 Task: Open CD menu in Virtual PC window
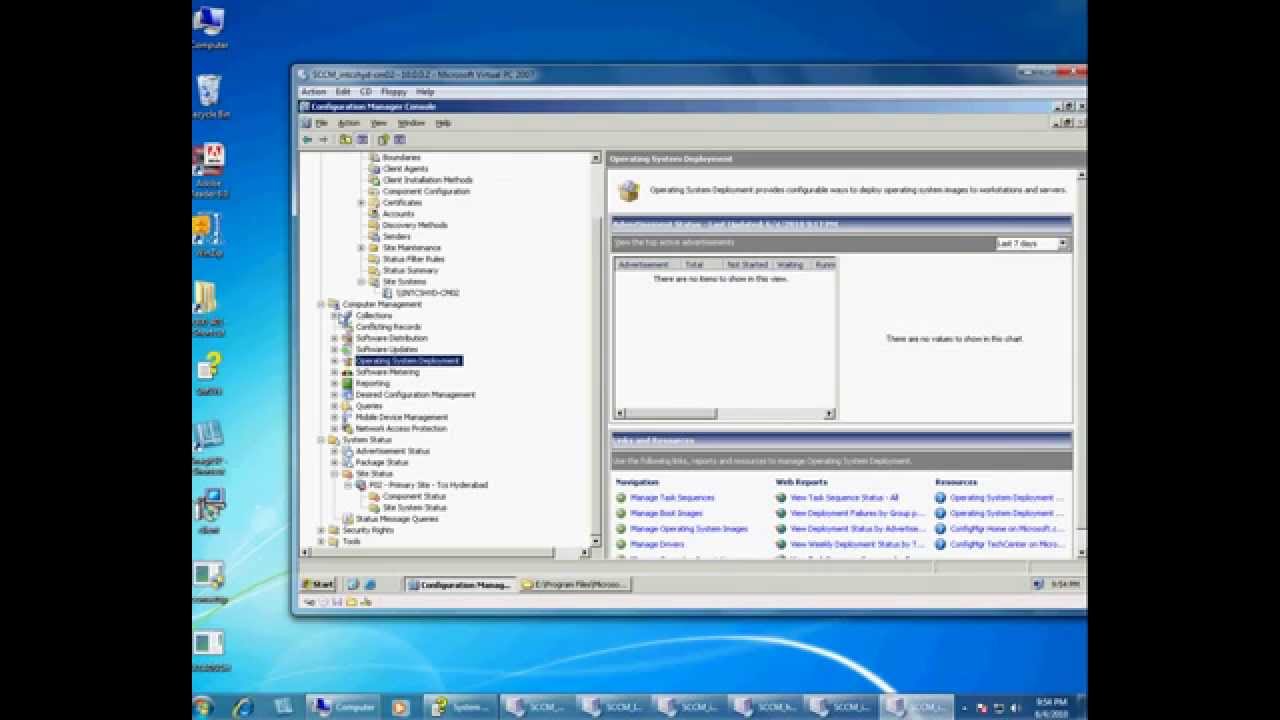366,91
